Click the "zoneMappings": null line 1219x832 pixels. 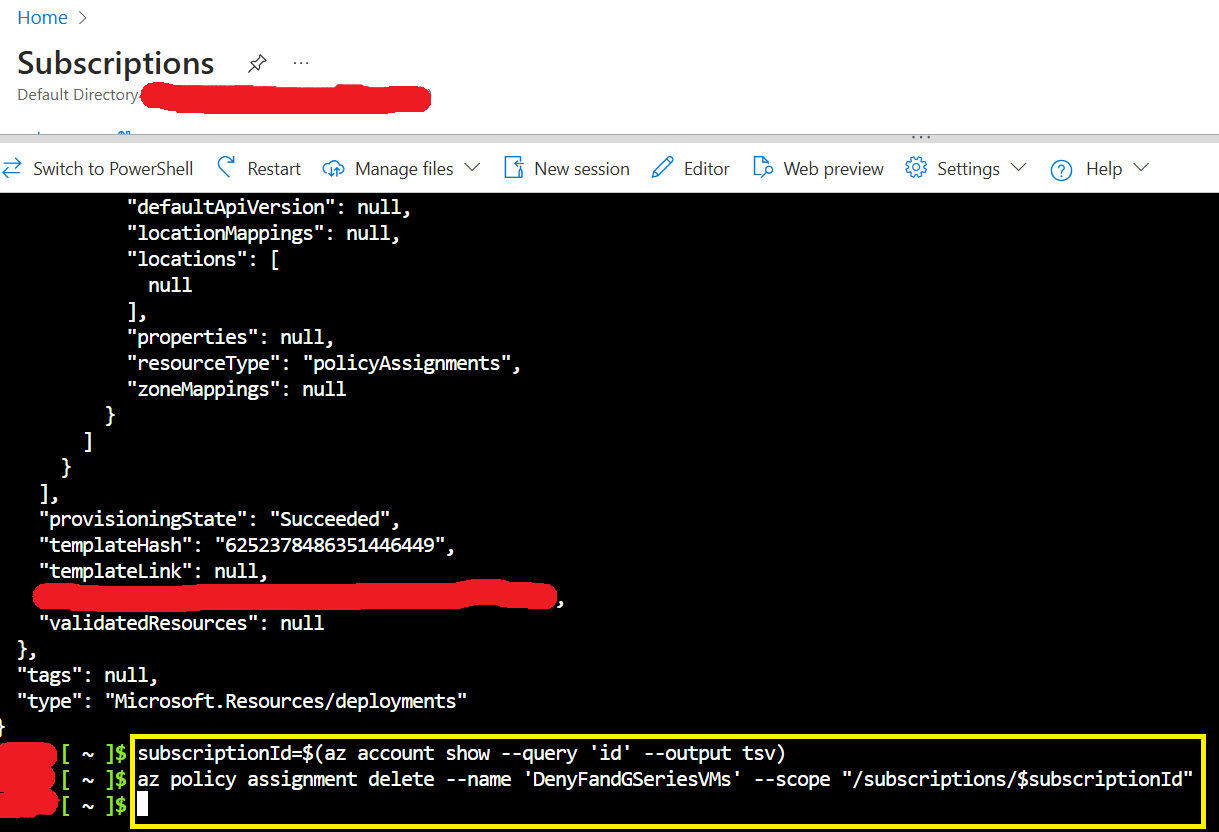236,389
